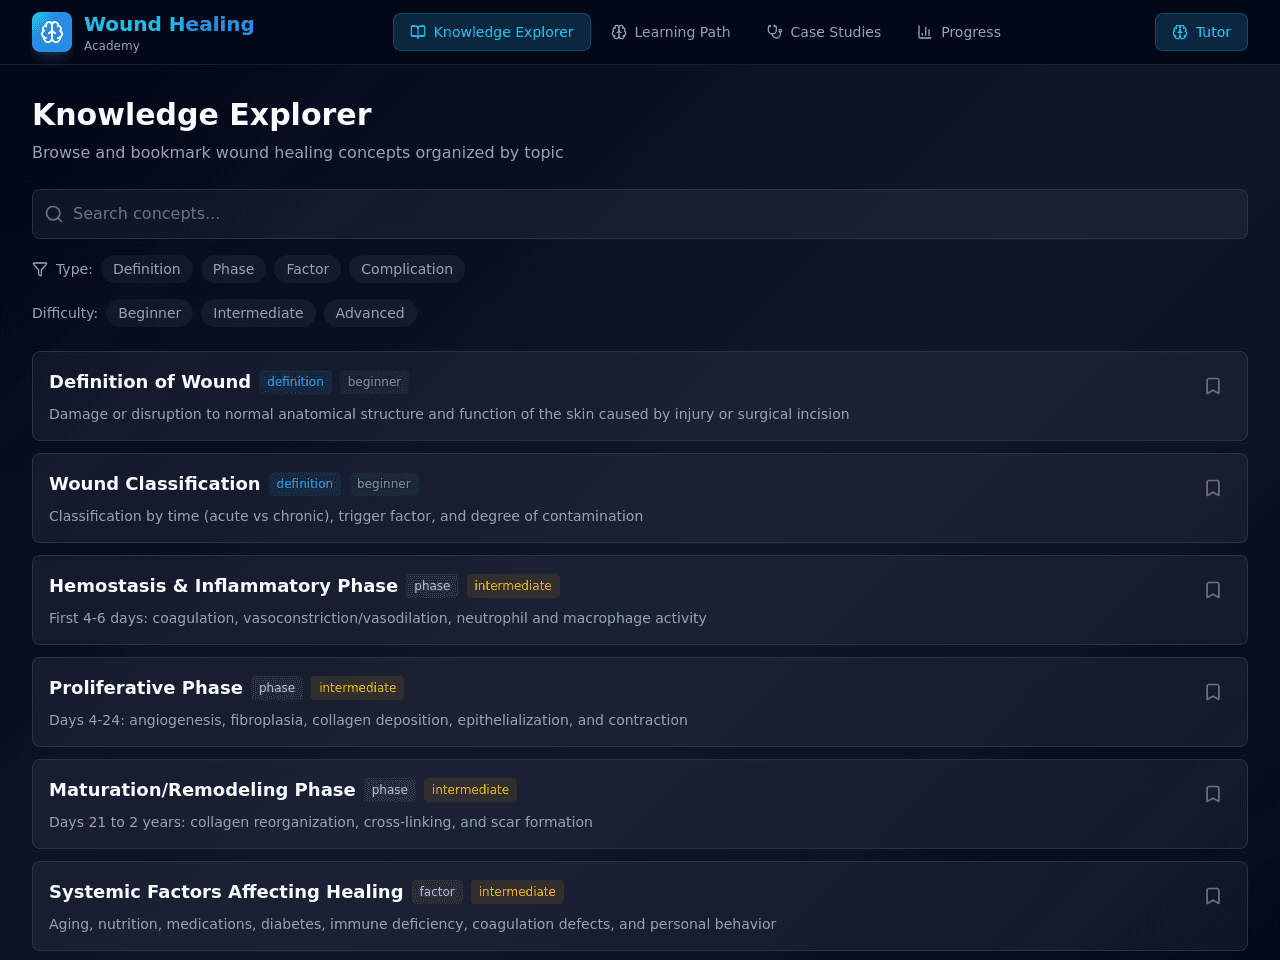Open the Progress tab
The height and width of the screenshot is (960, 1280).
point(959,32)
